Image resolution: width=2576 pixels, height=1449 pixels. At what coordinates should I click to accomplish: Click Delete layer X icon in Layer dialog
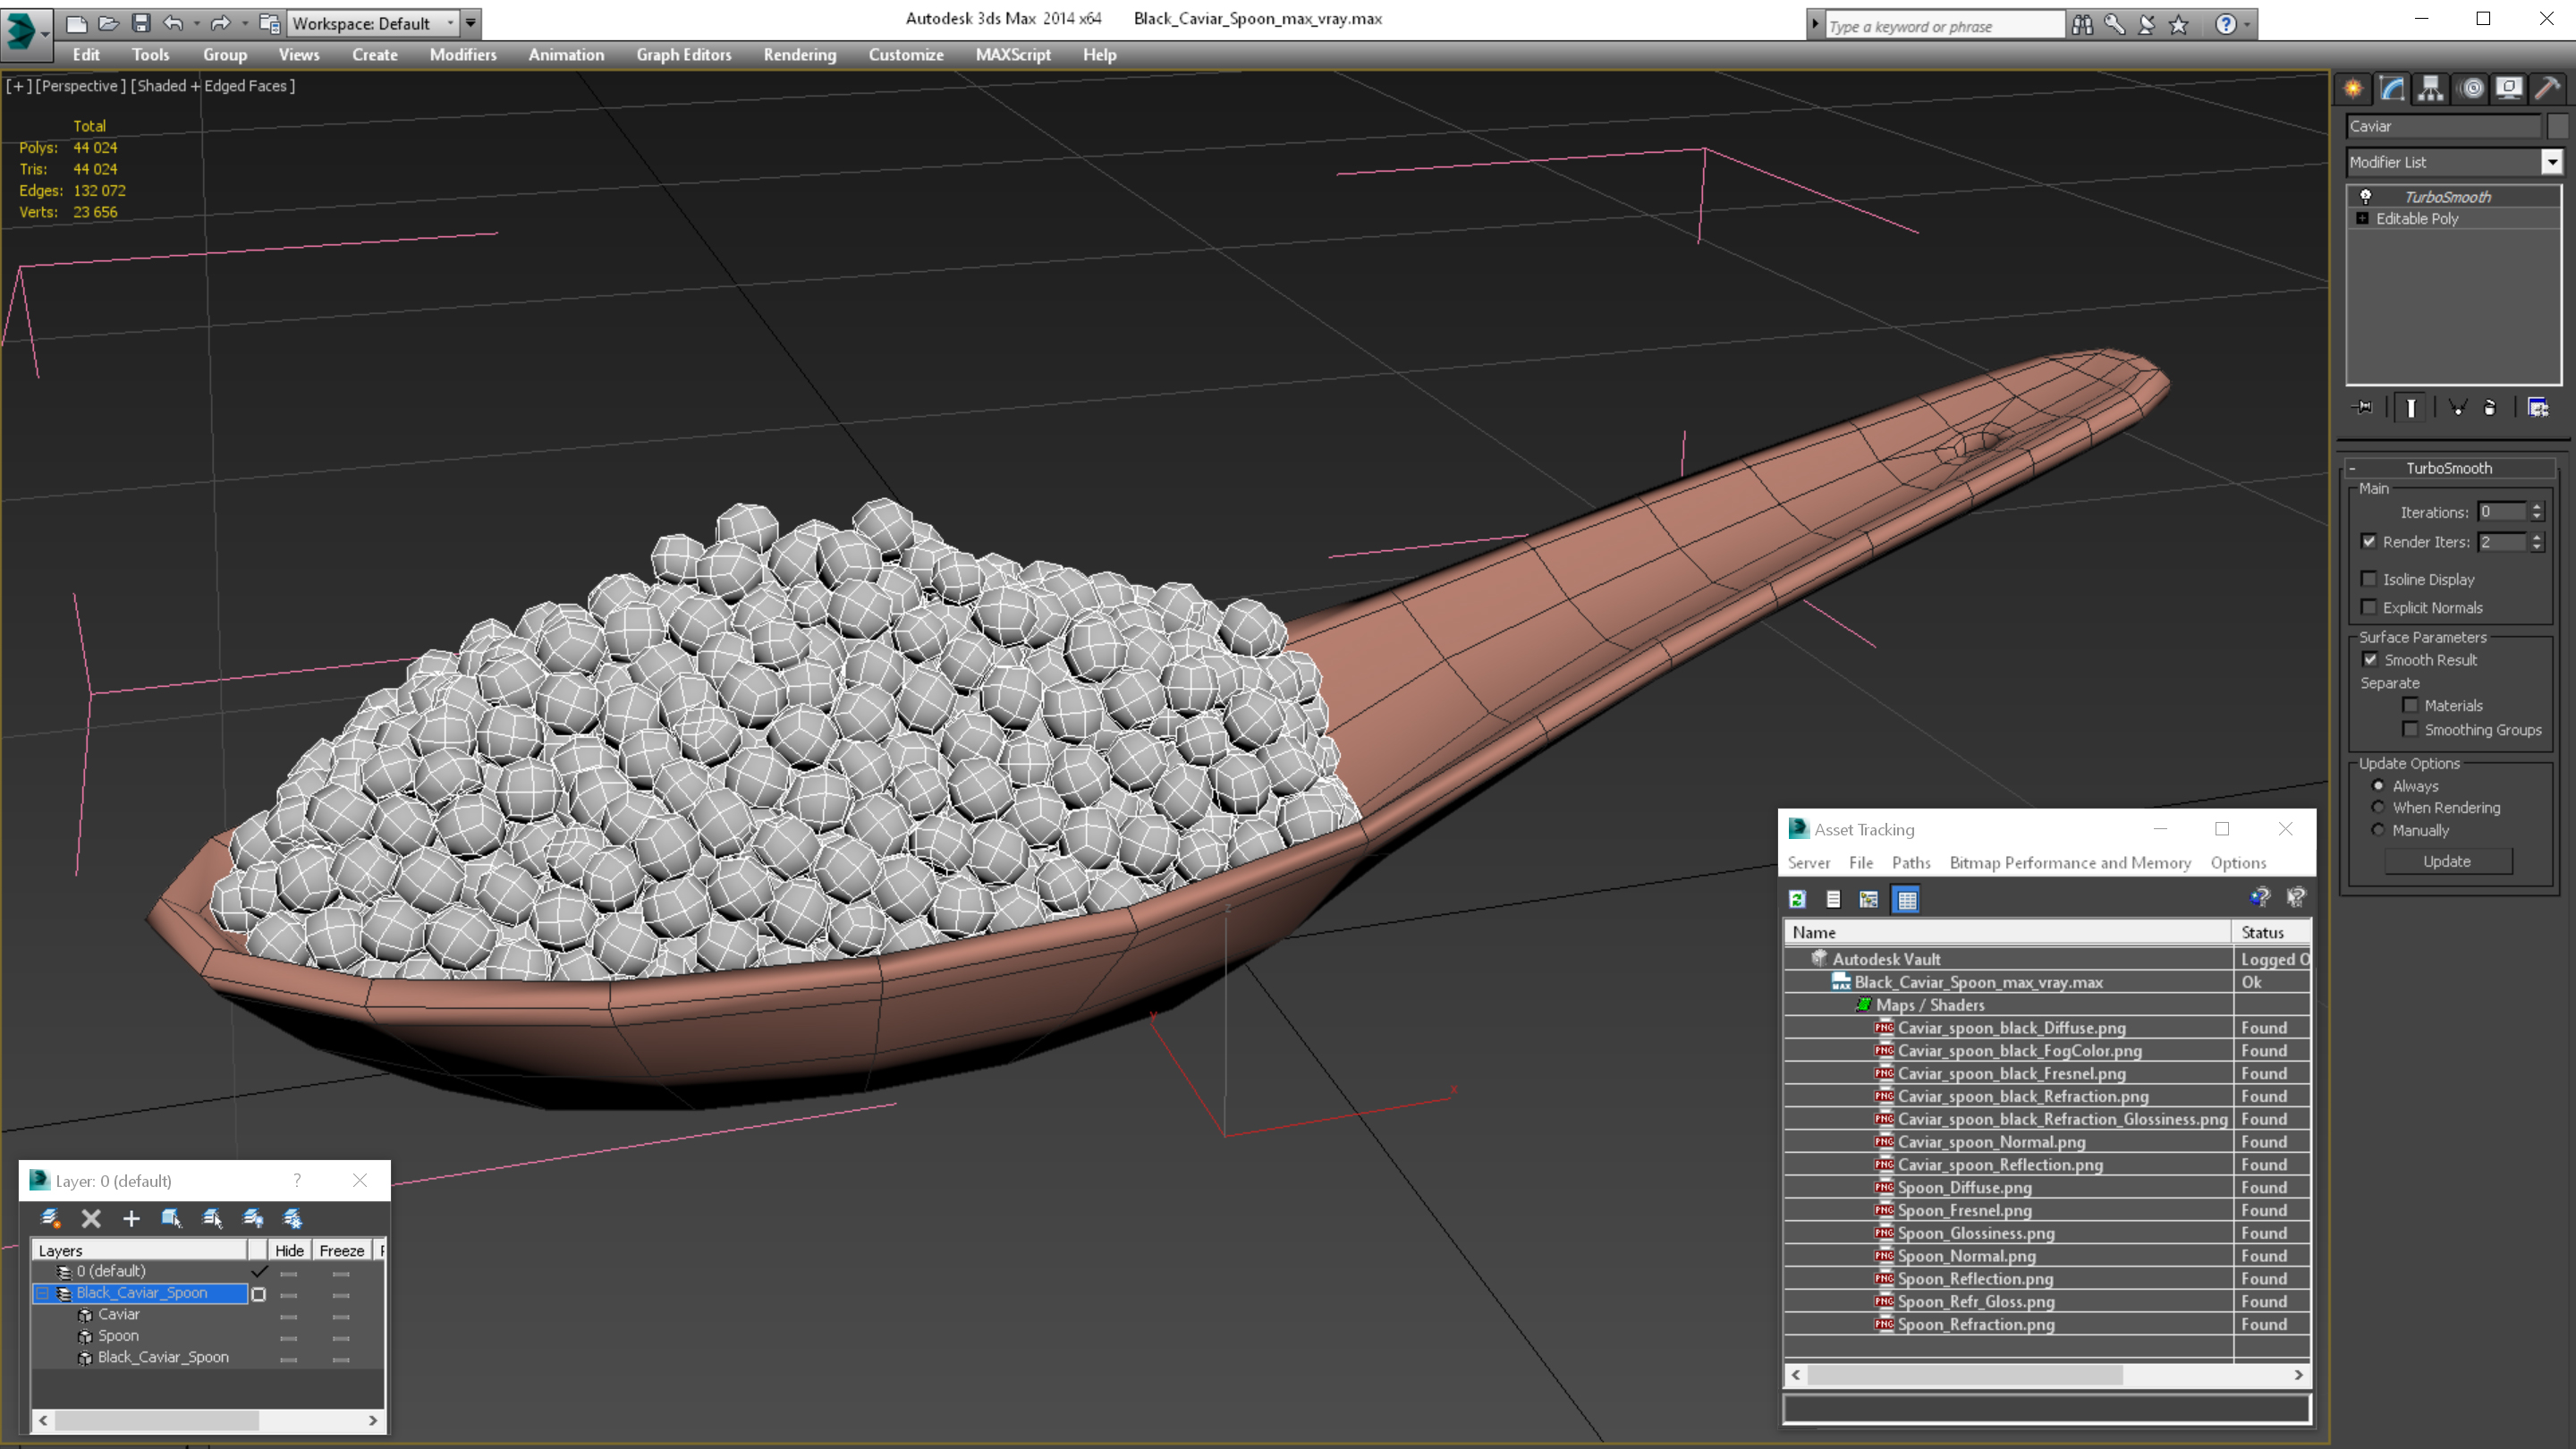(x=91, y=1218)
